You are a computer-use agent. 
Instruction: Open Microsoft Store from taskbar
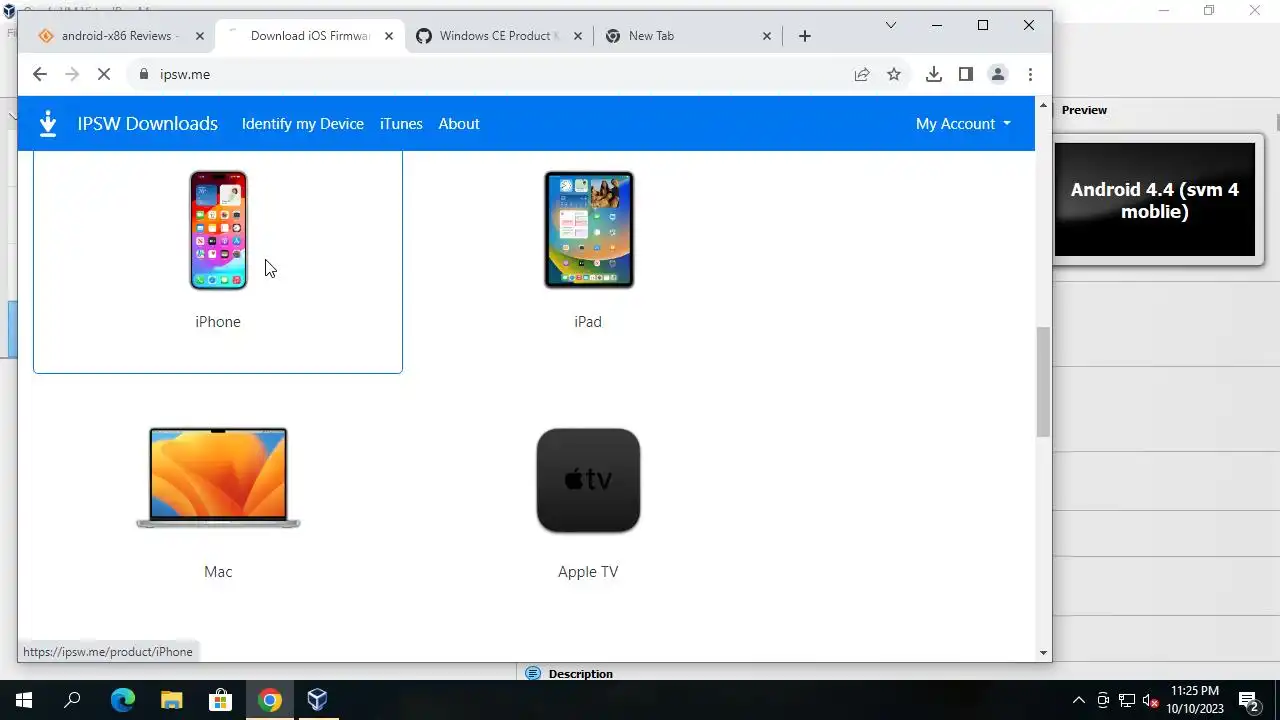tap(220, 700)
